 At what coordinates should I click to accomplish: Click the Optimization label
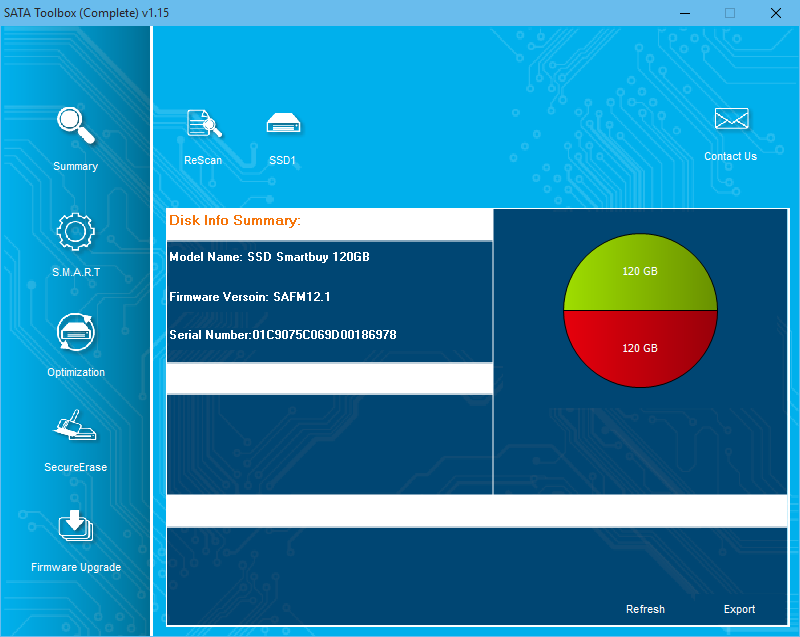[x=76, y=372]
